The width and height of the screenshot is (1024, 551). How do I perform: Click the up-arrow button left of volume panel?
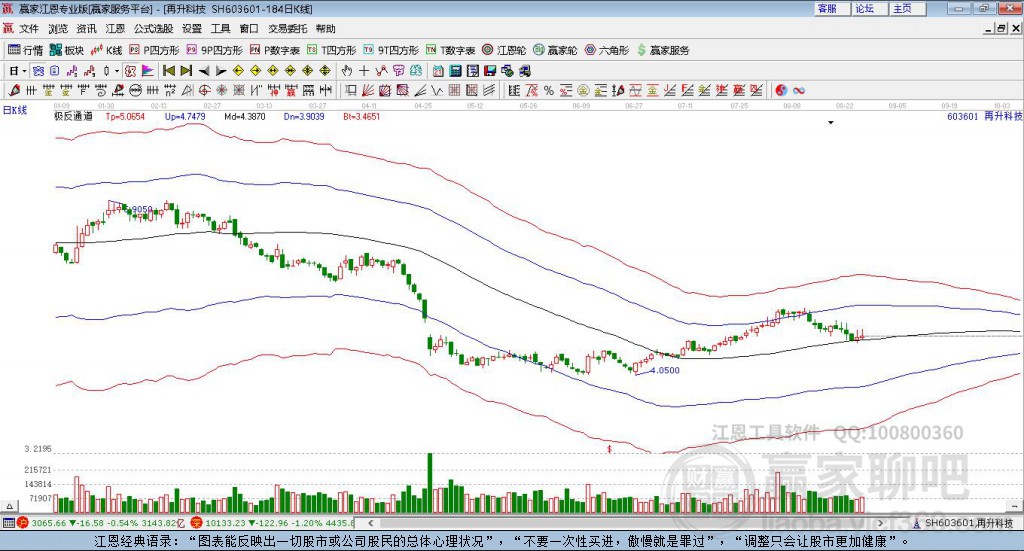pos(9,506)
